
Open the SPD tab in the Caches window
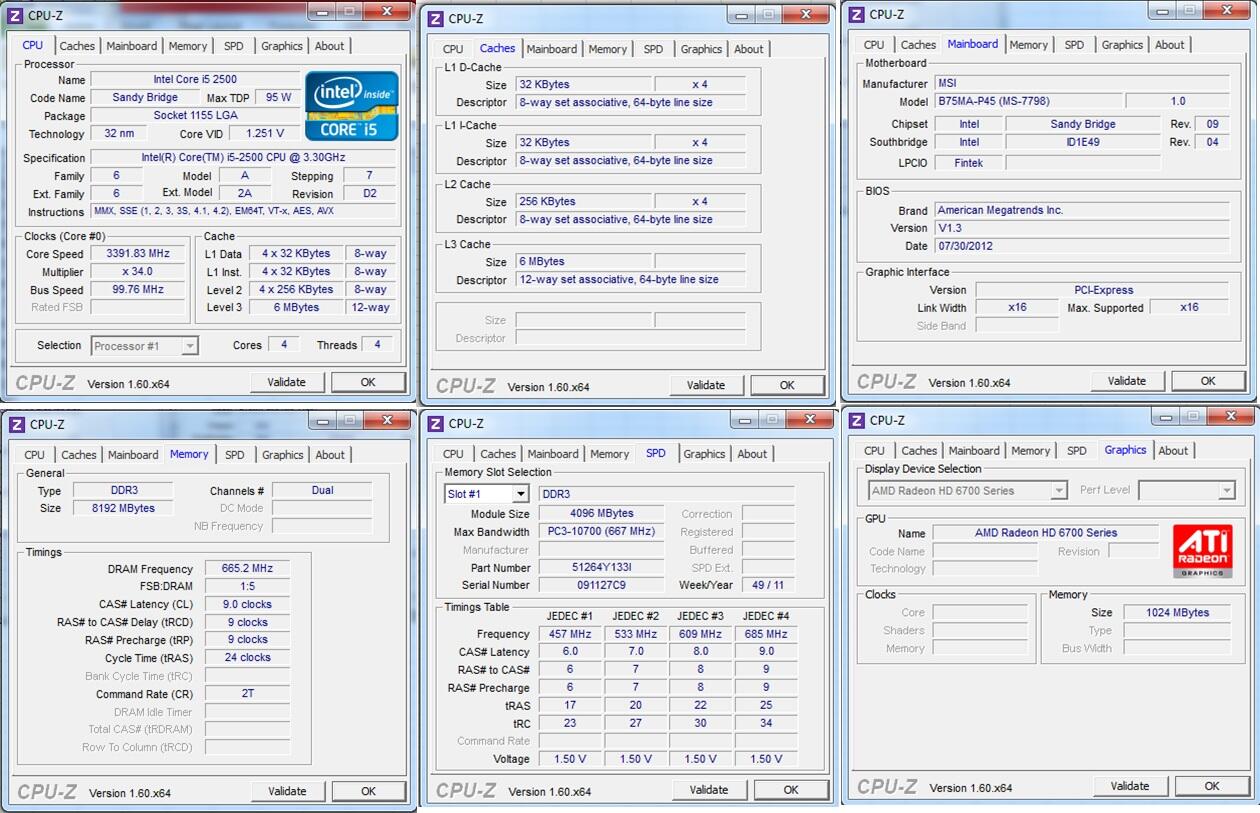tap(653, 49)
